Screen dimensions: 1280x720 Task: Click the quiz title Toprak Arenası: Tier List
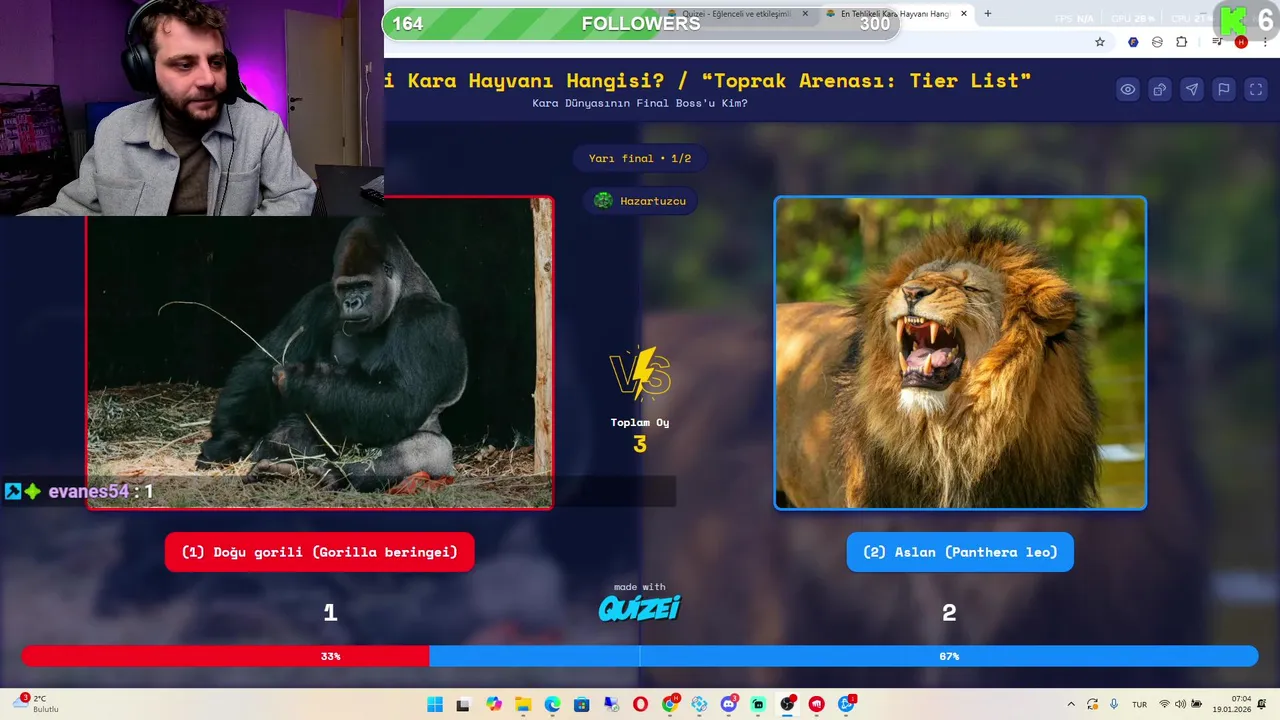click(x=865, y=81)
